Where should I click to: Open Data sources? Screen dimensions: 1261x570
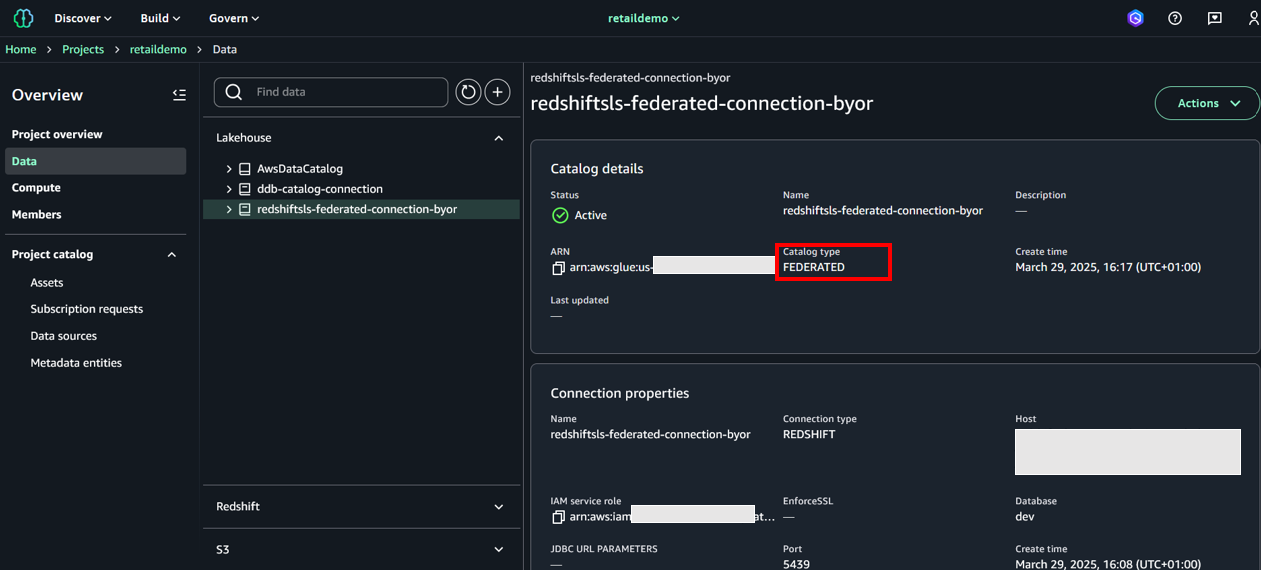point(64,336)
